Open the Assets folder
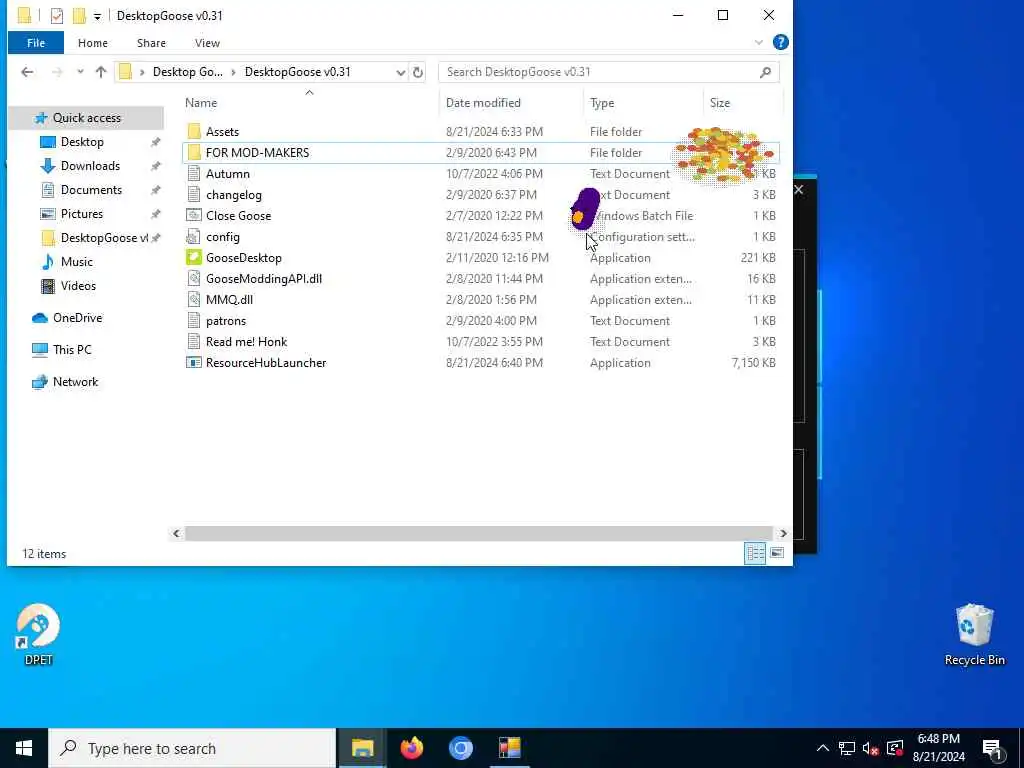The width and height of the screenshot is (1024, 768). 222,132
